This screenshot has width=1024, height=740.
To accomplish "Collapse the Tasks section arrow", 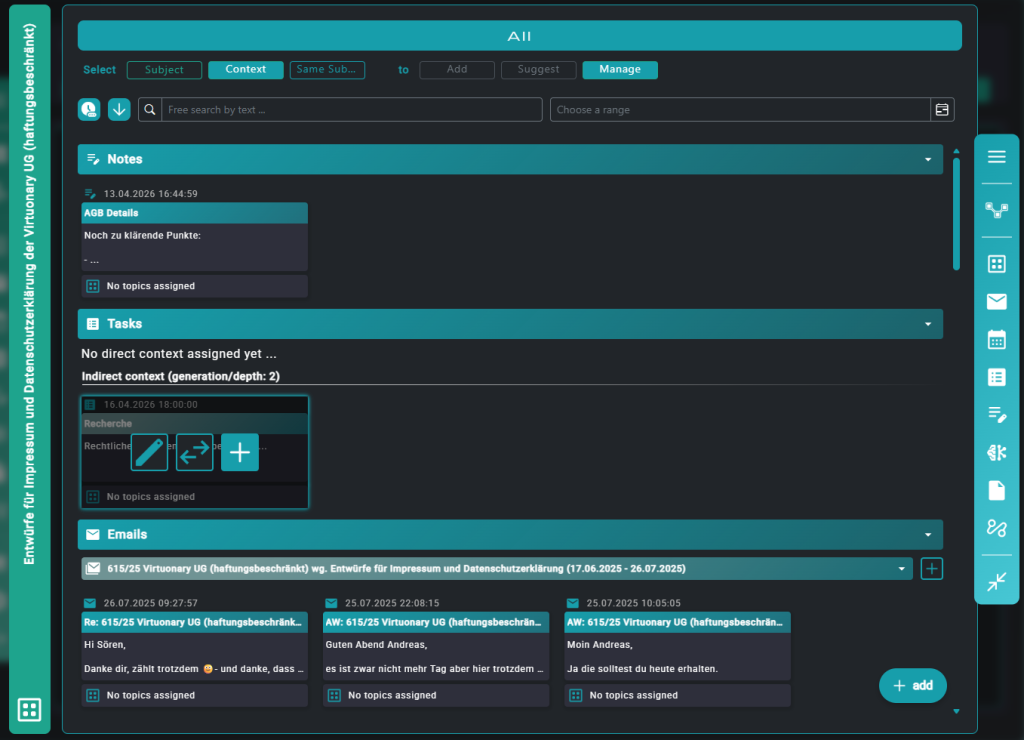I will click(x=928, y=324).
